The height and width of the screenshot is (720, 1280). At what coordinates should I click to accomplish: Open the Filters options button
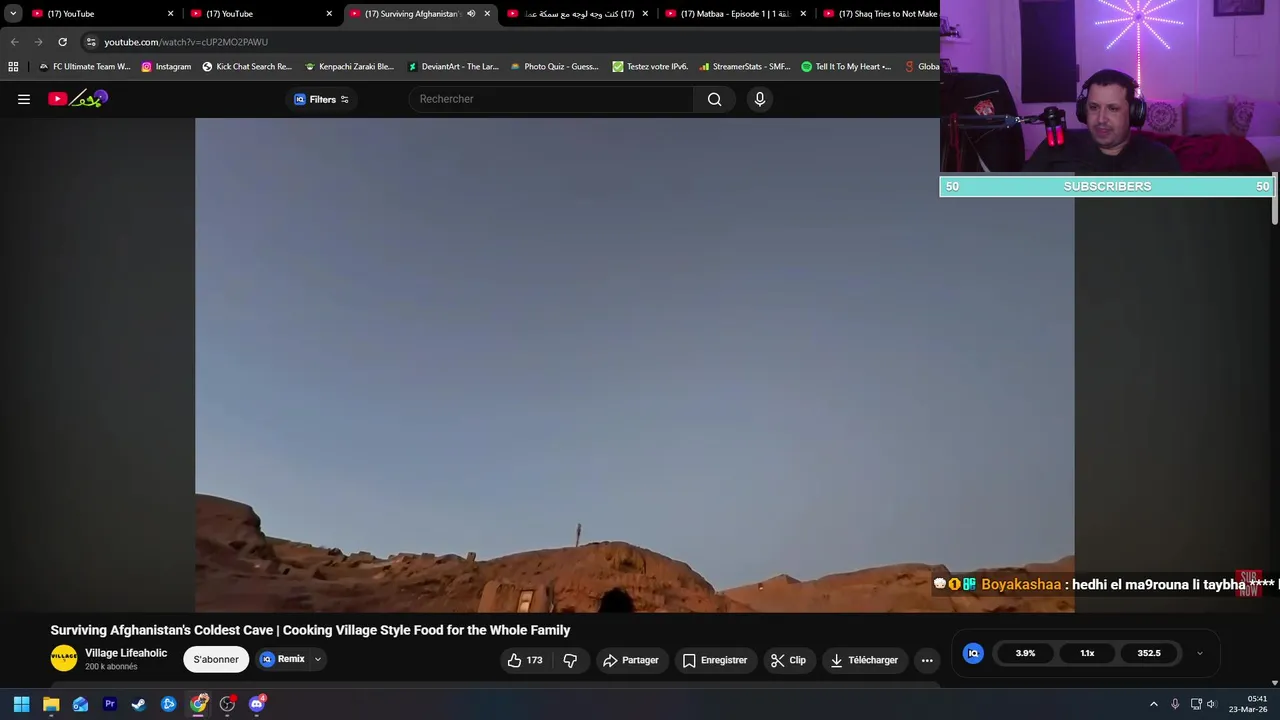click(x=321, y=99)
